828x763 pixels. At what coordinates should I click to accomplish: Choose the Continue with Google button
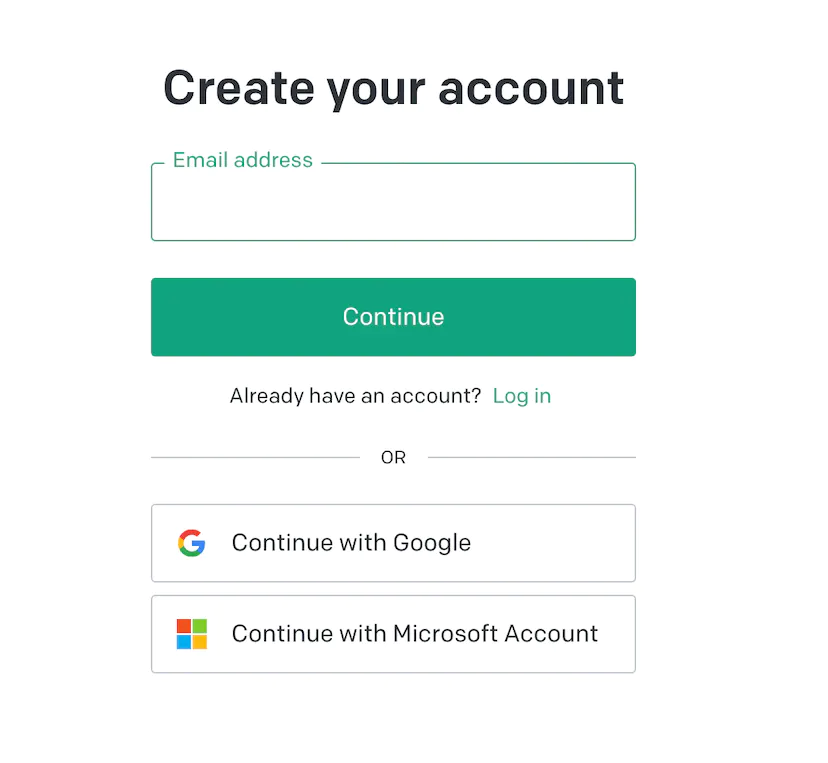[x=393, y=543]
